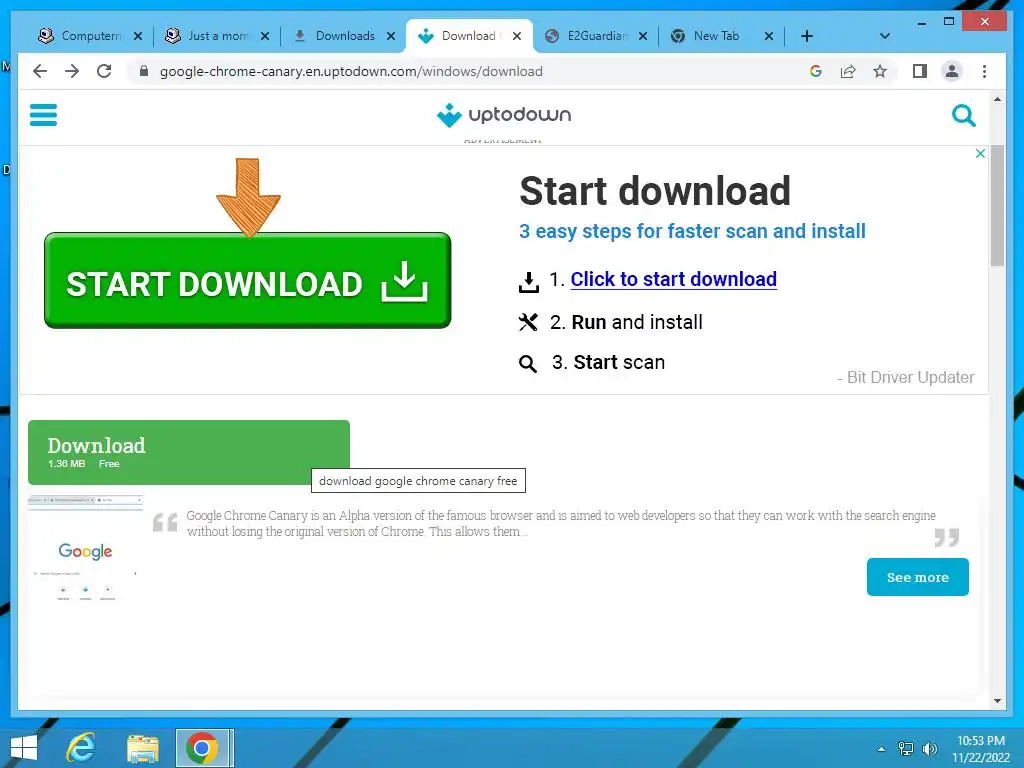Open the Google Chrome Canary screenshot thumbnail
The width and height of the screenshot is (1024, 768).
pos(86,549)
